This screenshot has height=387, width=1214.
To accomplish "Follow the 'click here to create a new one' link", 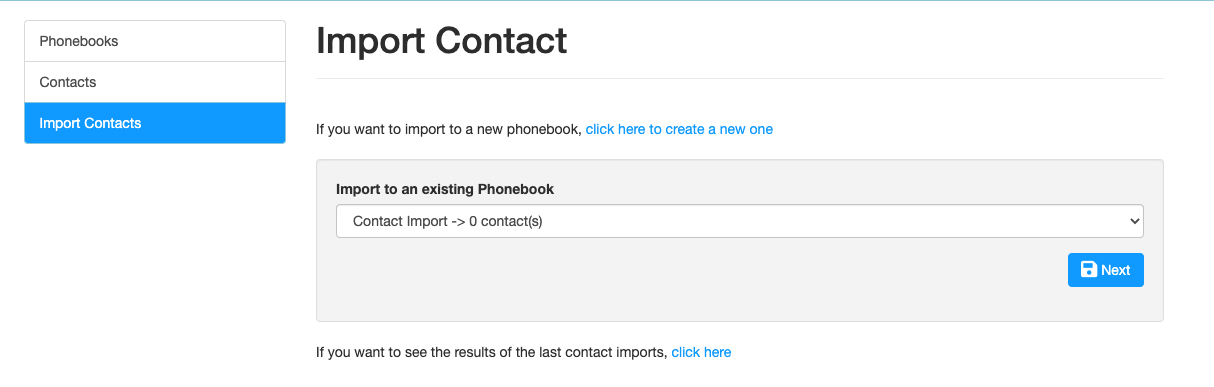I will point(679,129).
